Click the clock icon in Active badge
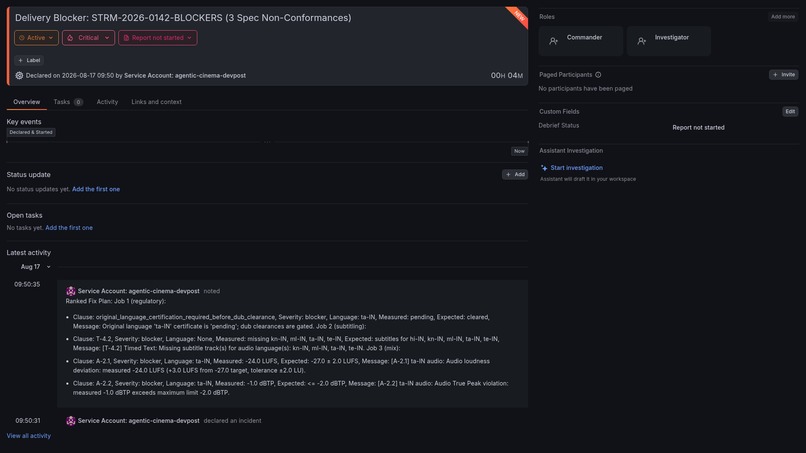806x453 pixels. 22,38
